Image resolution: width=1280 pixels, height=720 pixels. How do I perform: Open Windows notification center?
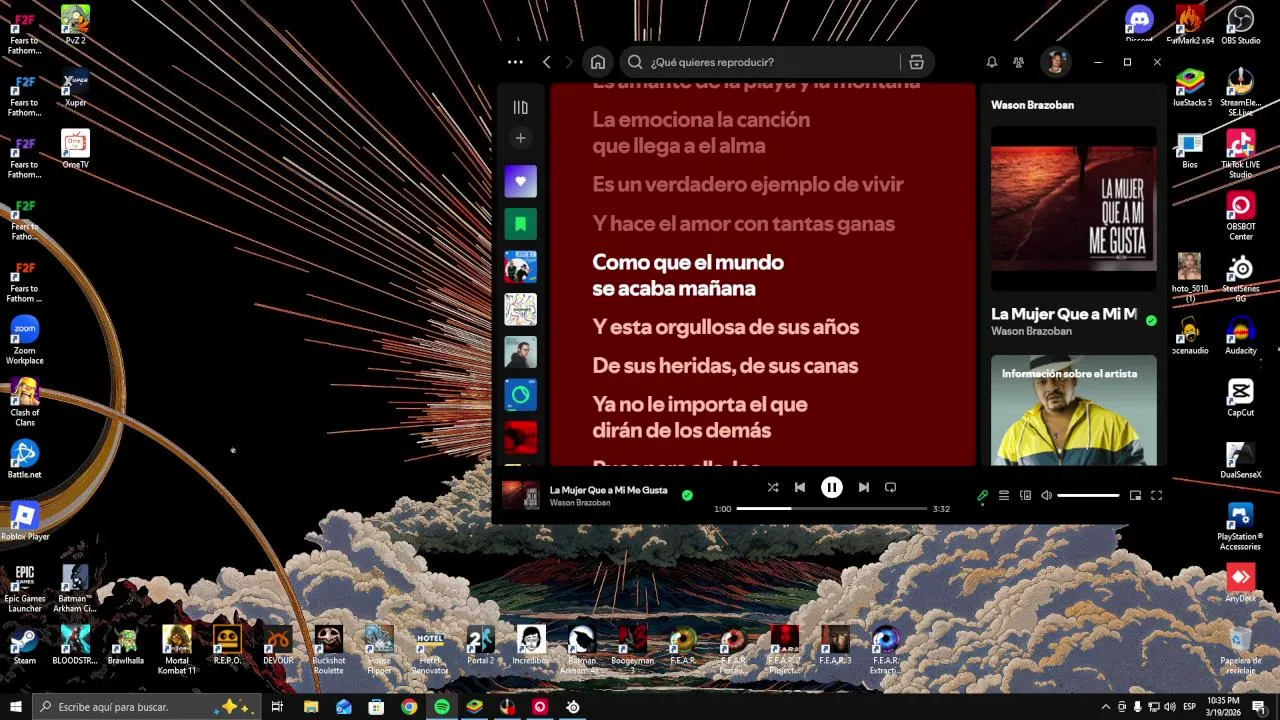pyautogui.click(x=1259, y=707)
